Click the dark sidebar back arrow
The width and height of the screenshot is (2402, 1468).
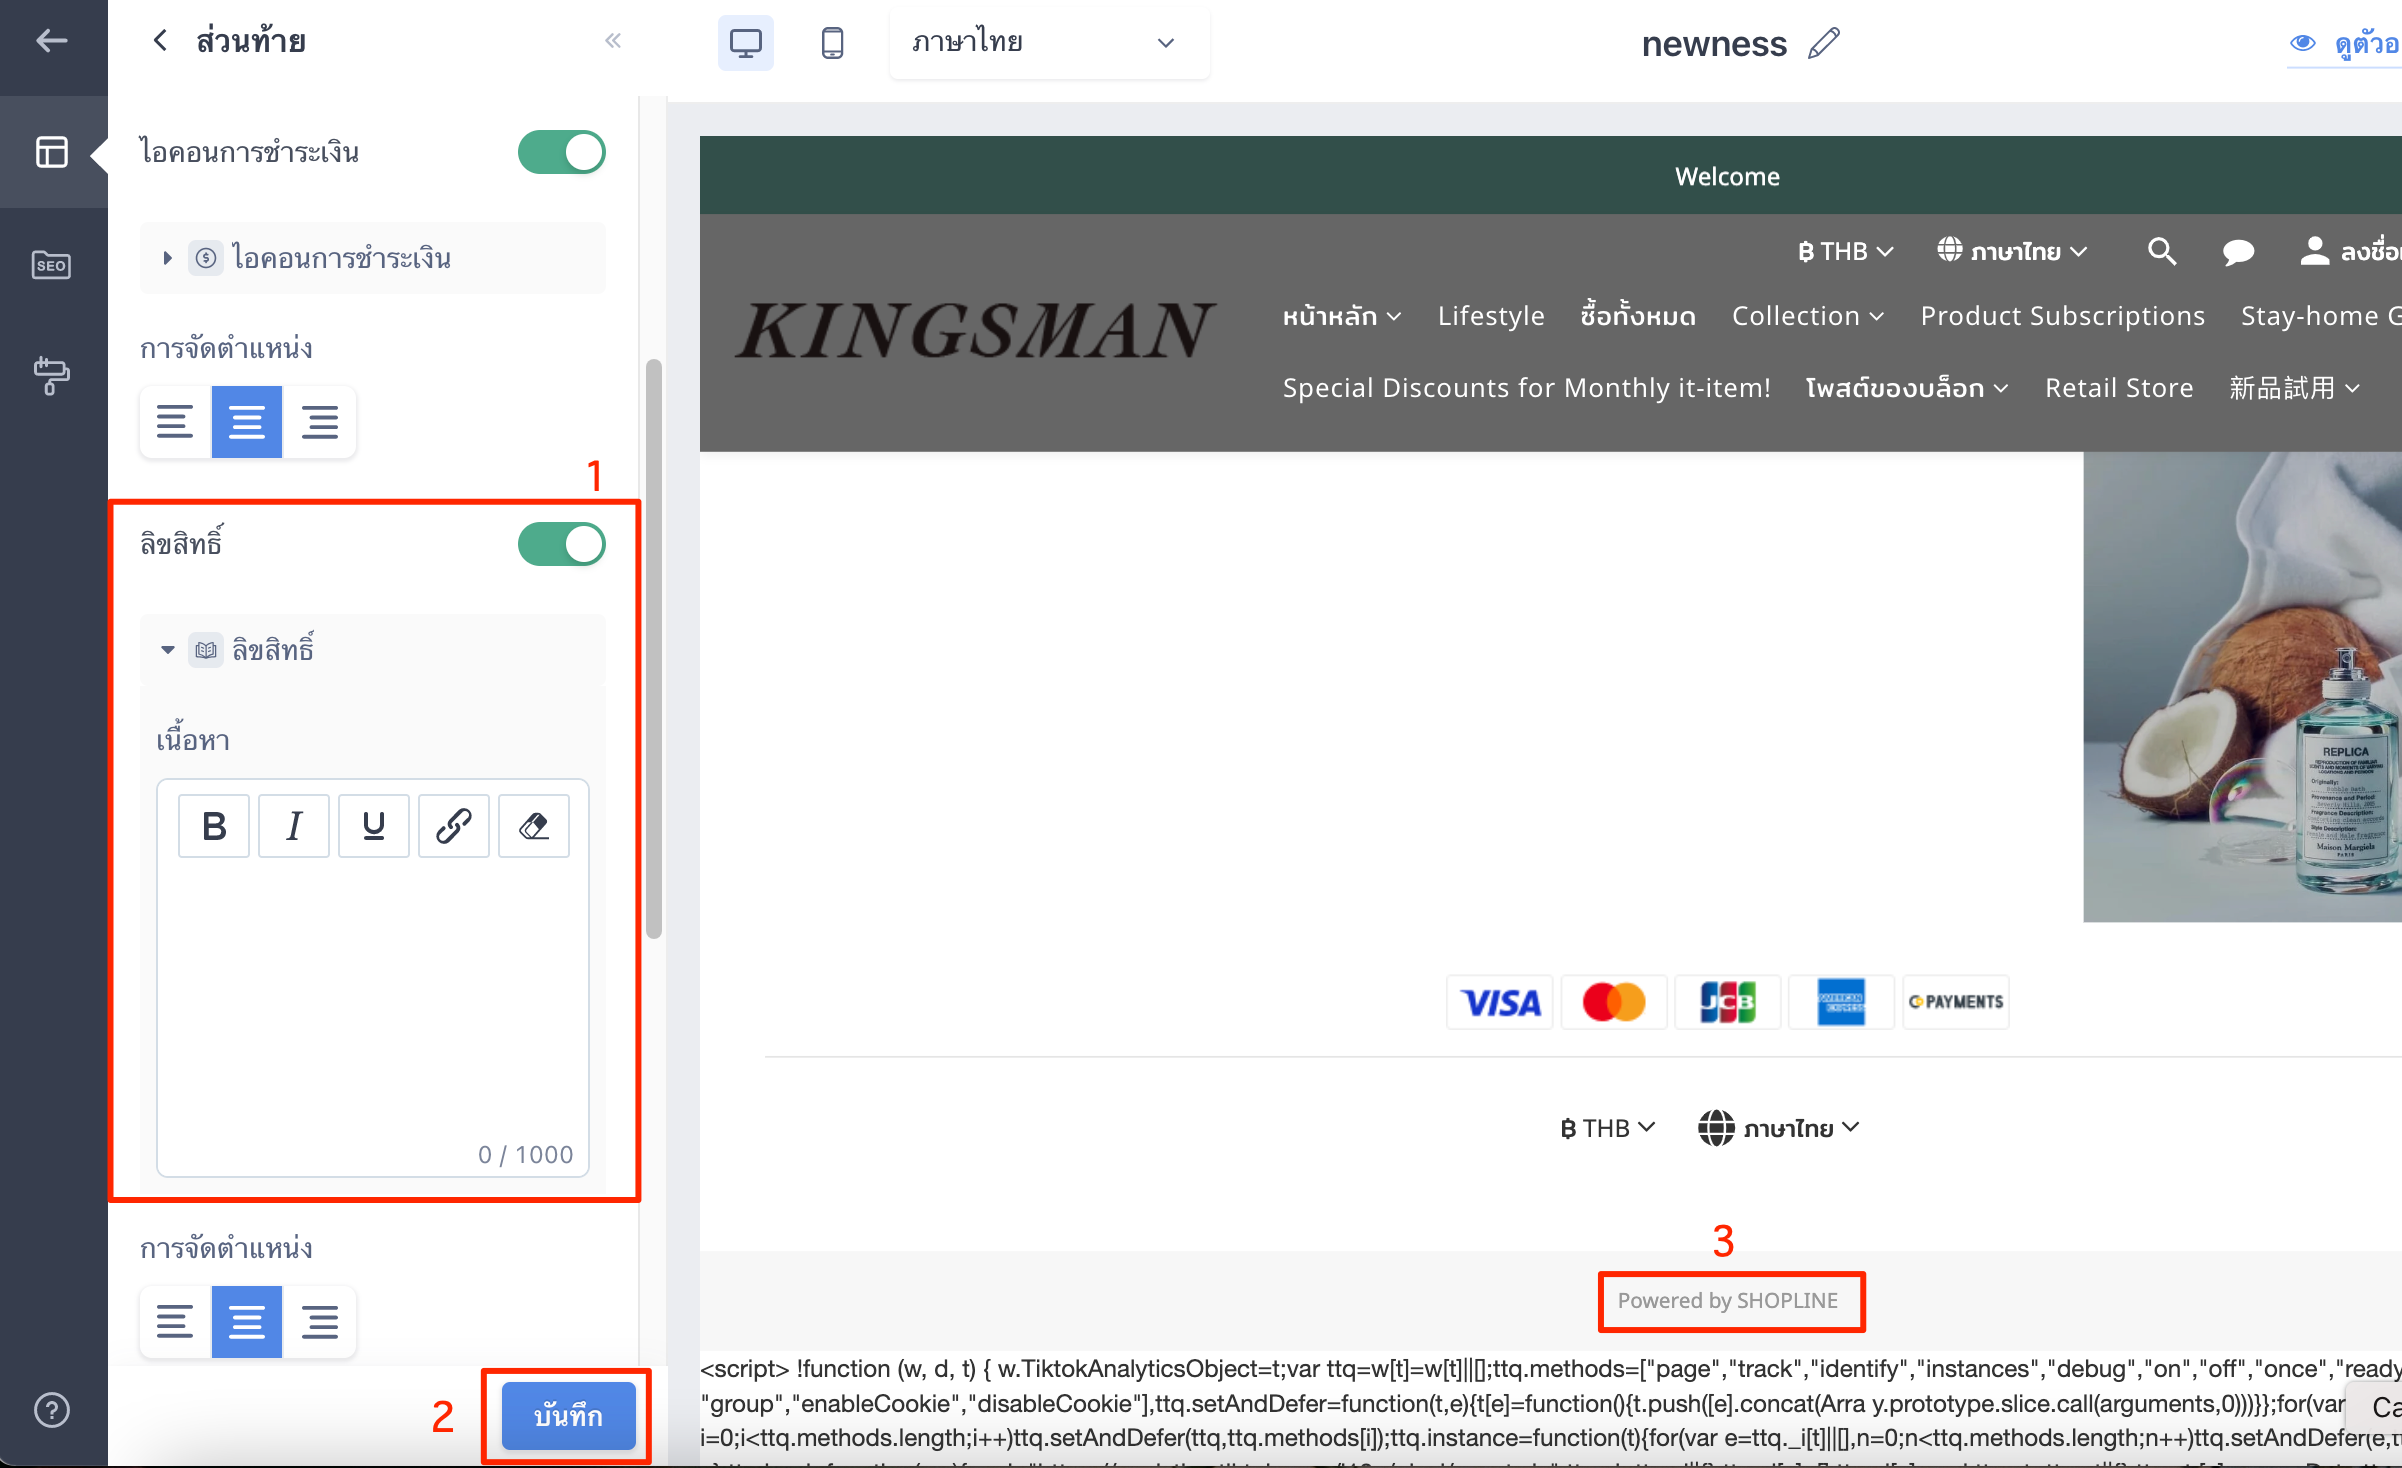tap(52, 41)
